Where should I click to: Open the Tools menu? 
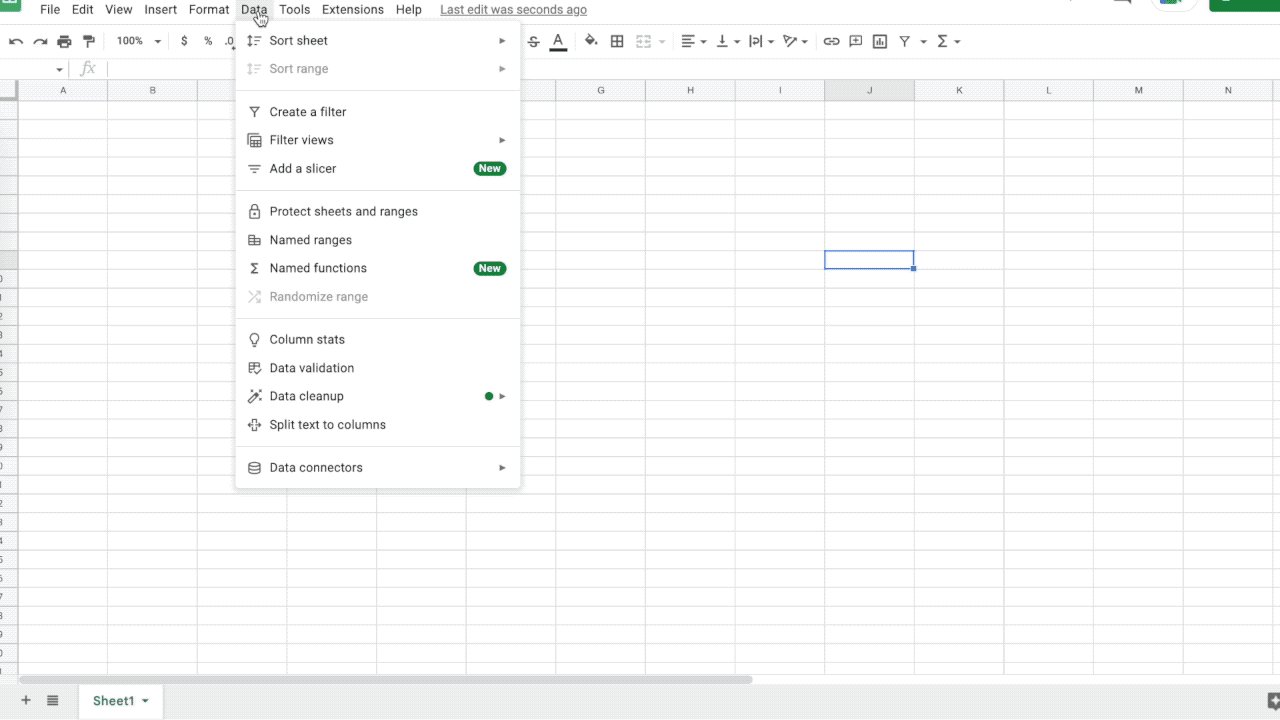point(294,10)
